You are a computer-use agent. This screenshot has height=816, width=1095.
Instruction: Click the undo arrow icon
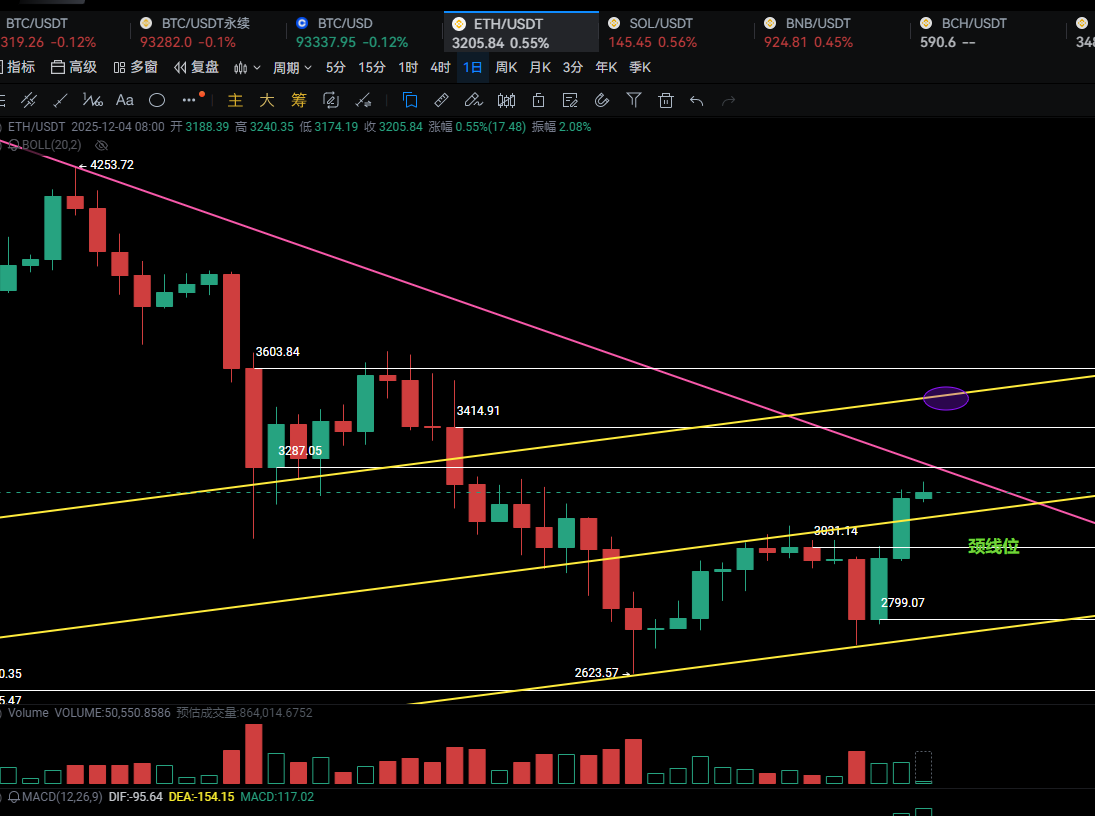(x=697, y=100)
